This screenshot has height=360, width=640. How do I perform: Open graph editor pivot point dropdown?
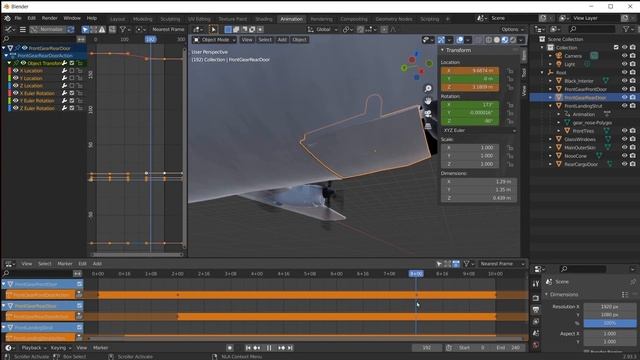click(140, 29)
